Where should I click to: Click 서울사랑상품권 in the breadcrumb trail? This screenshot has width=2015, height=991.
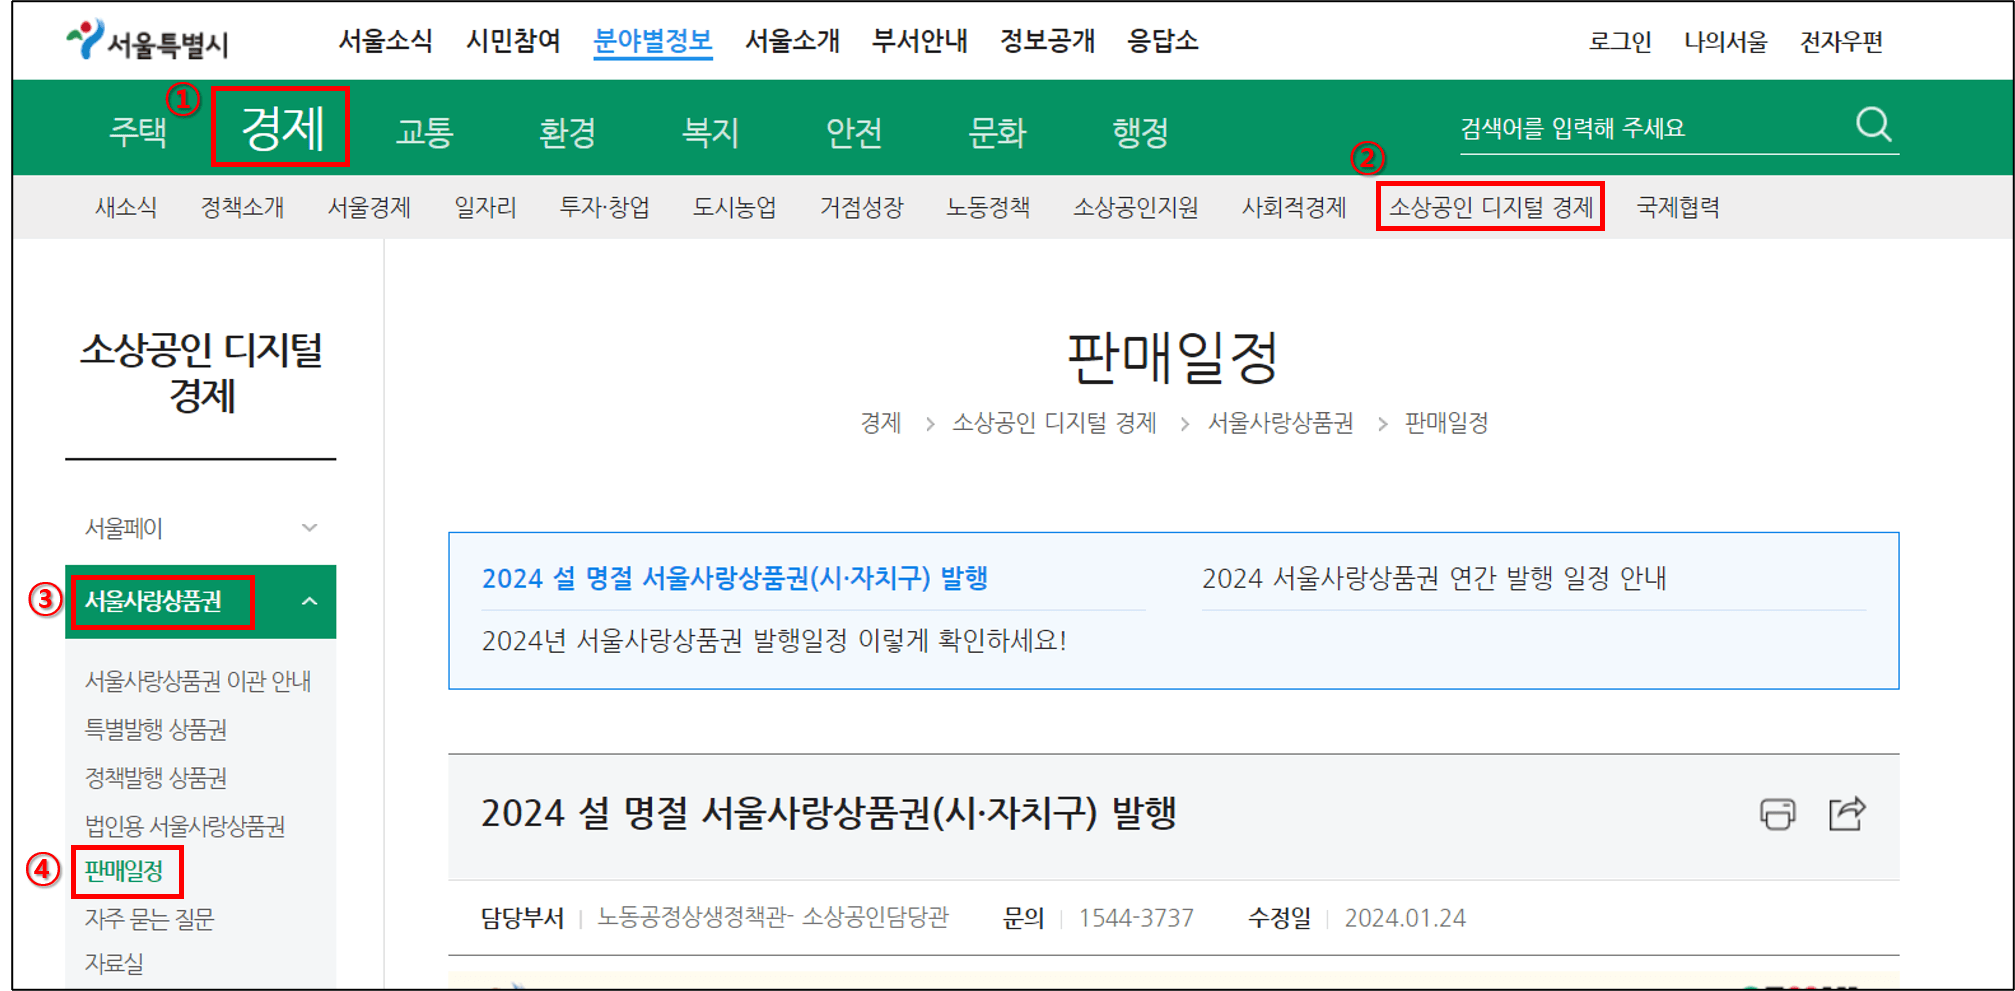pyautogui.click(x=1281, y=422)
